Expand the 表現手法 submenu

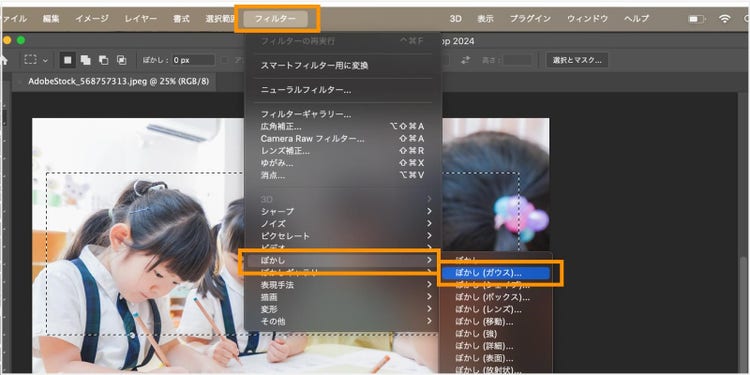pyautogui.click(x=342, y=285)
